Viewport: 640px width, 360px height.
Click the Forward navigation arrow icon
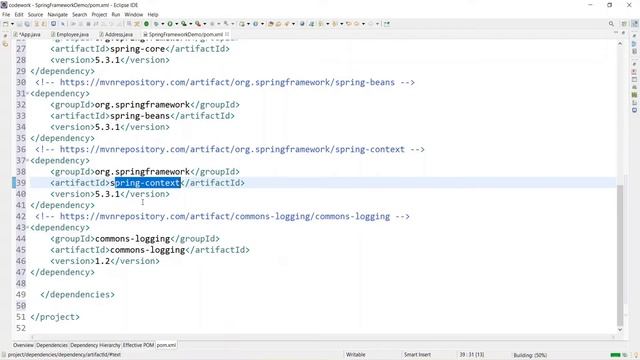[x=371, y=24]
